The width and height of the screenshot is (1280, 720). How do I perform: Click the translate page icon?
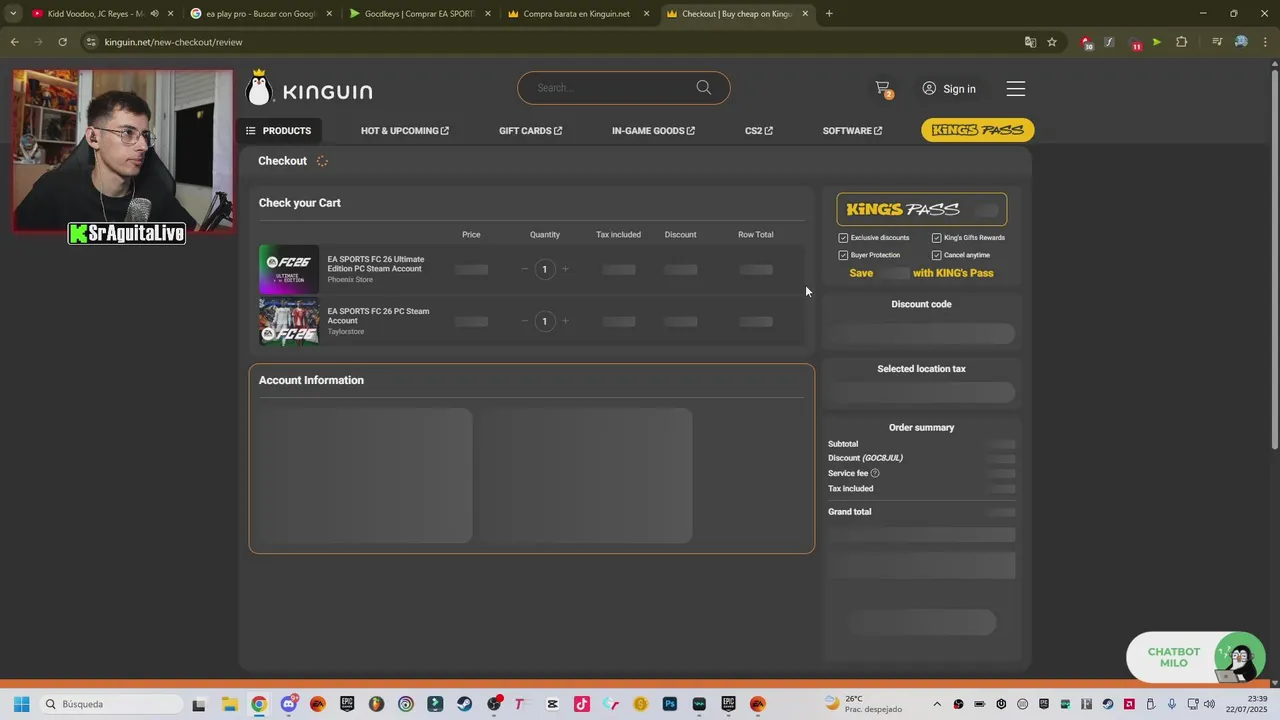1030,42
